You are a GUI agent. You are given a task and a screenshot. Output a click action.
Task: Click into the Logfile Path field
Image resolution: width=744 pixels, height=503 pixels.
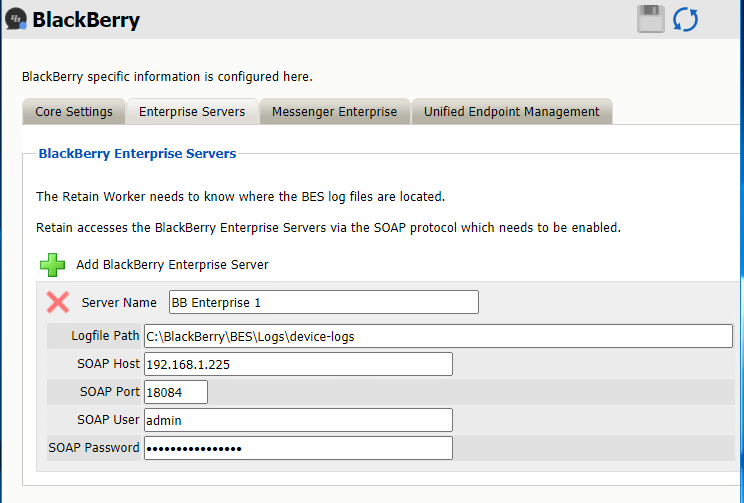[438, 336]
